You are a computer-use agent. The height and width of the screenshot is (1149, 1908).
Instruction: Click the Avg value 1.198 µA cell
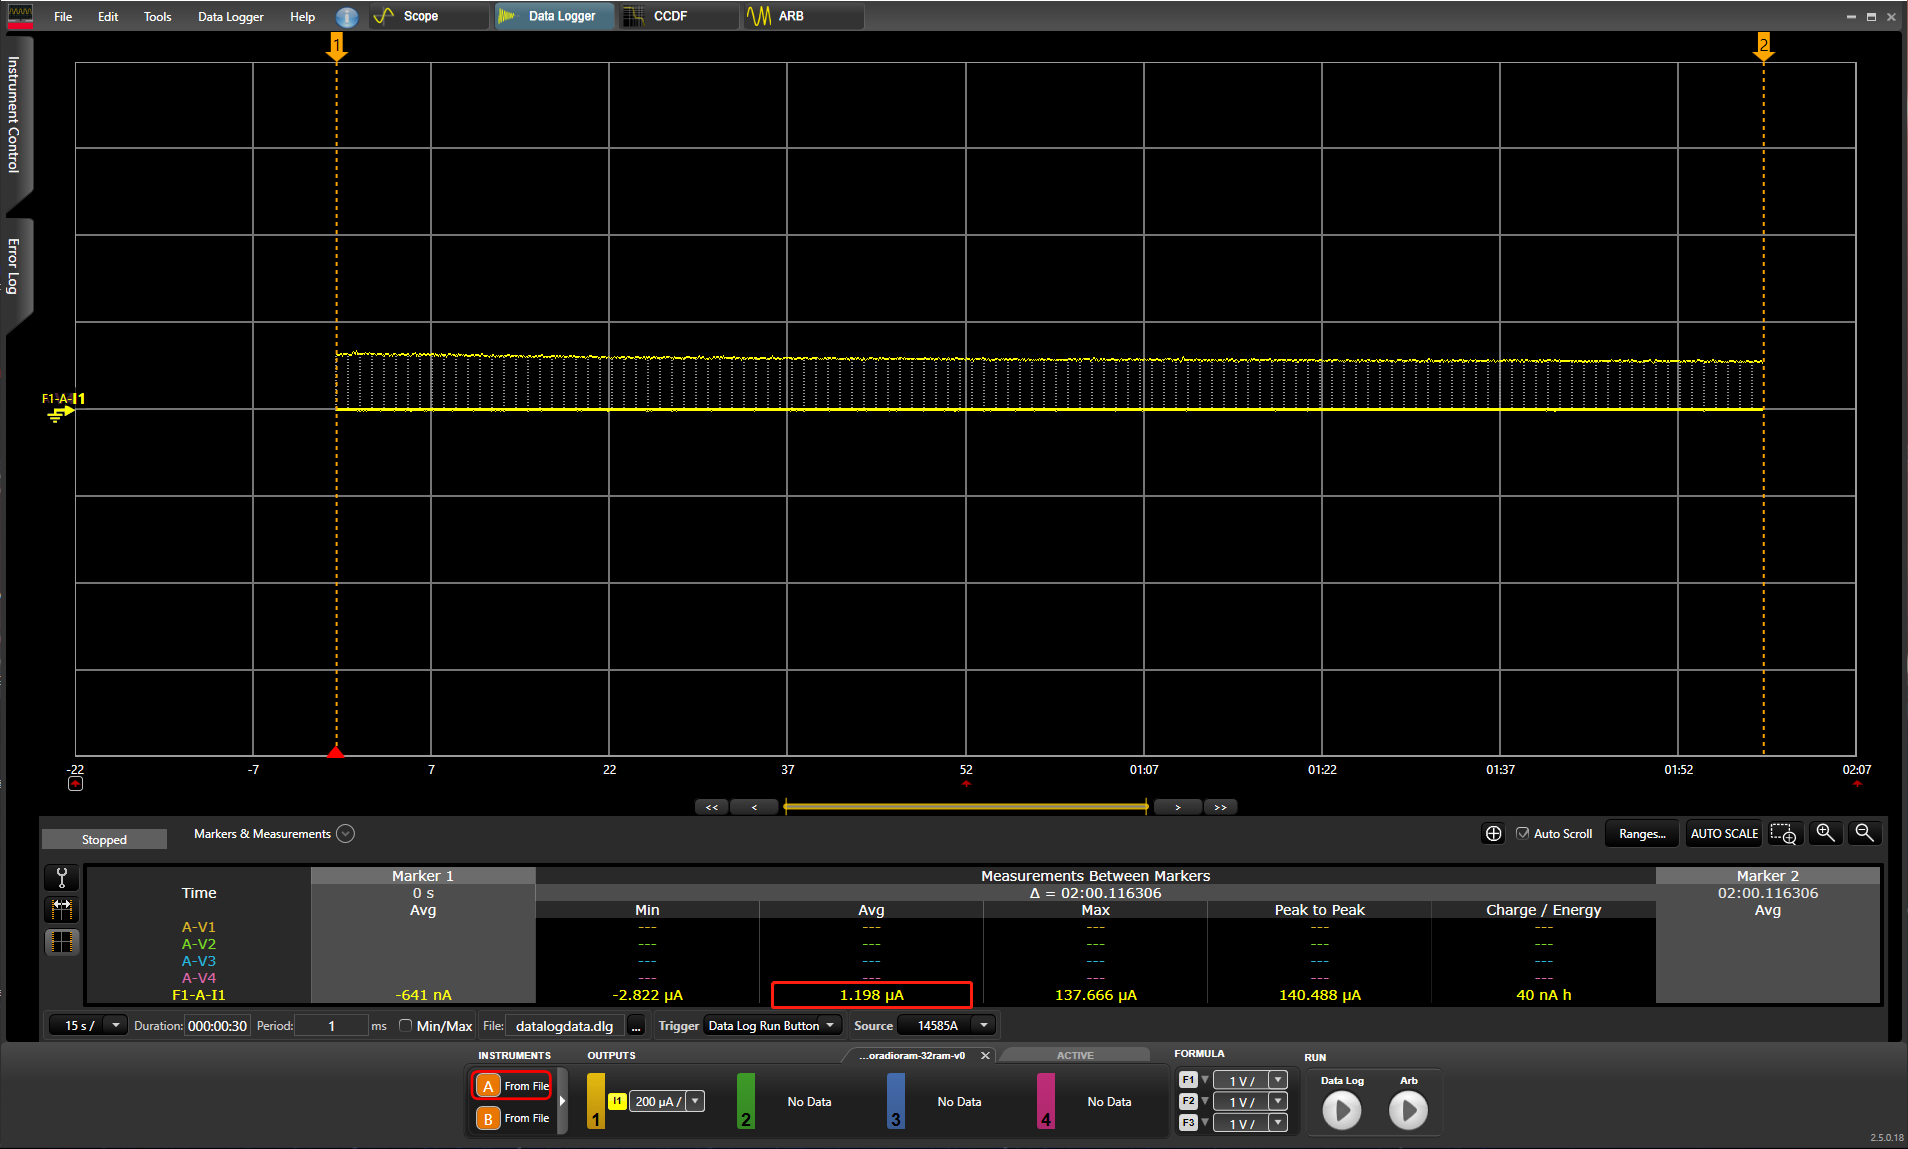tap(872, 994)
